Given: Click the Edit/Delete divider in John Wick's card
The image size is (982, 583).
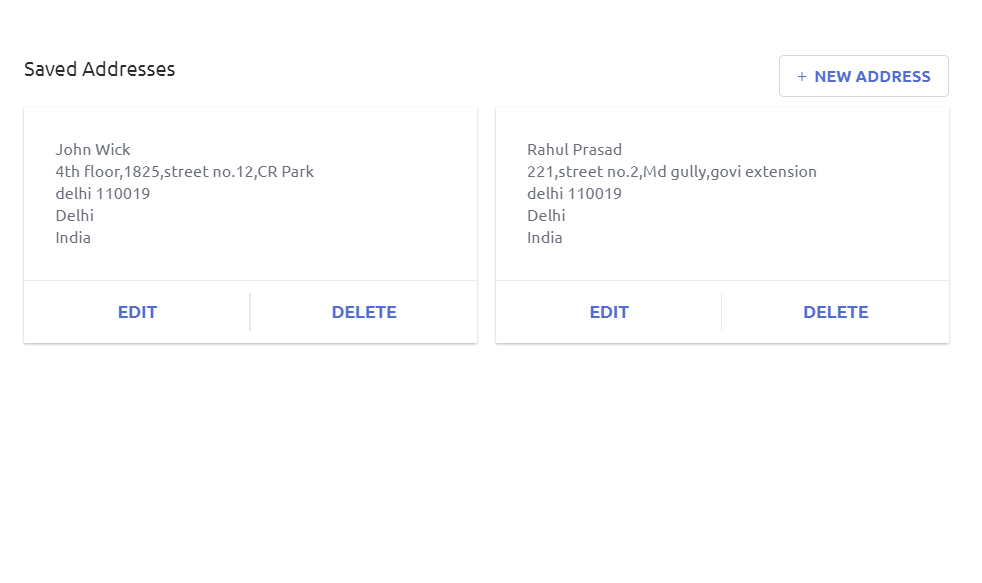Looking at the screenshot, I should [250, 312].
